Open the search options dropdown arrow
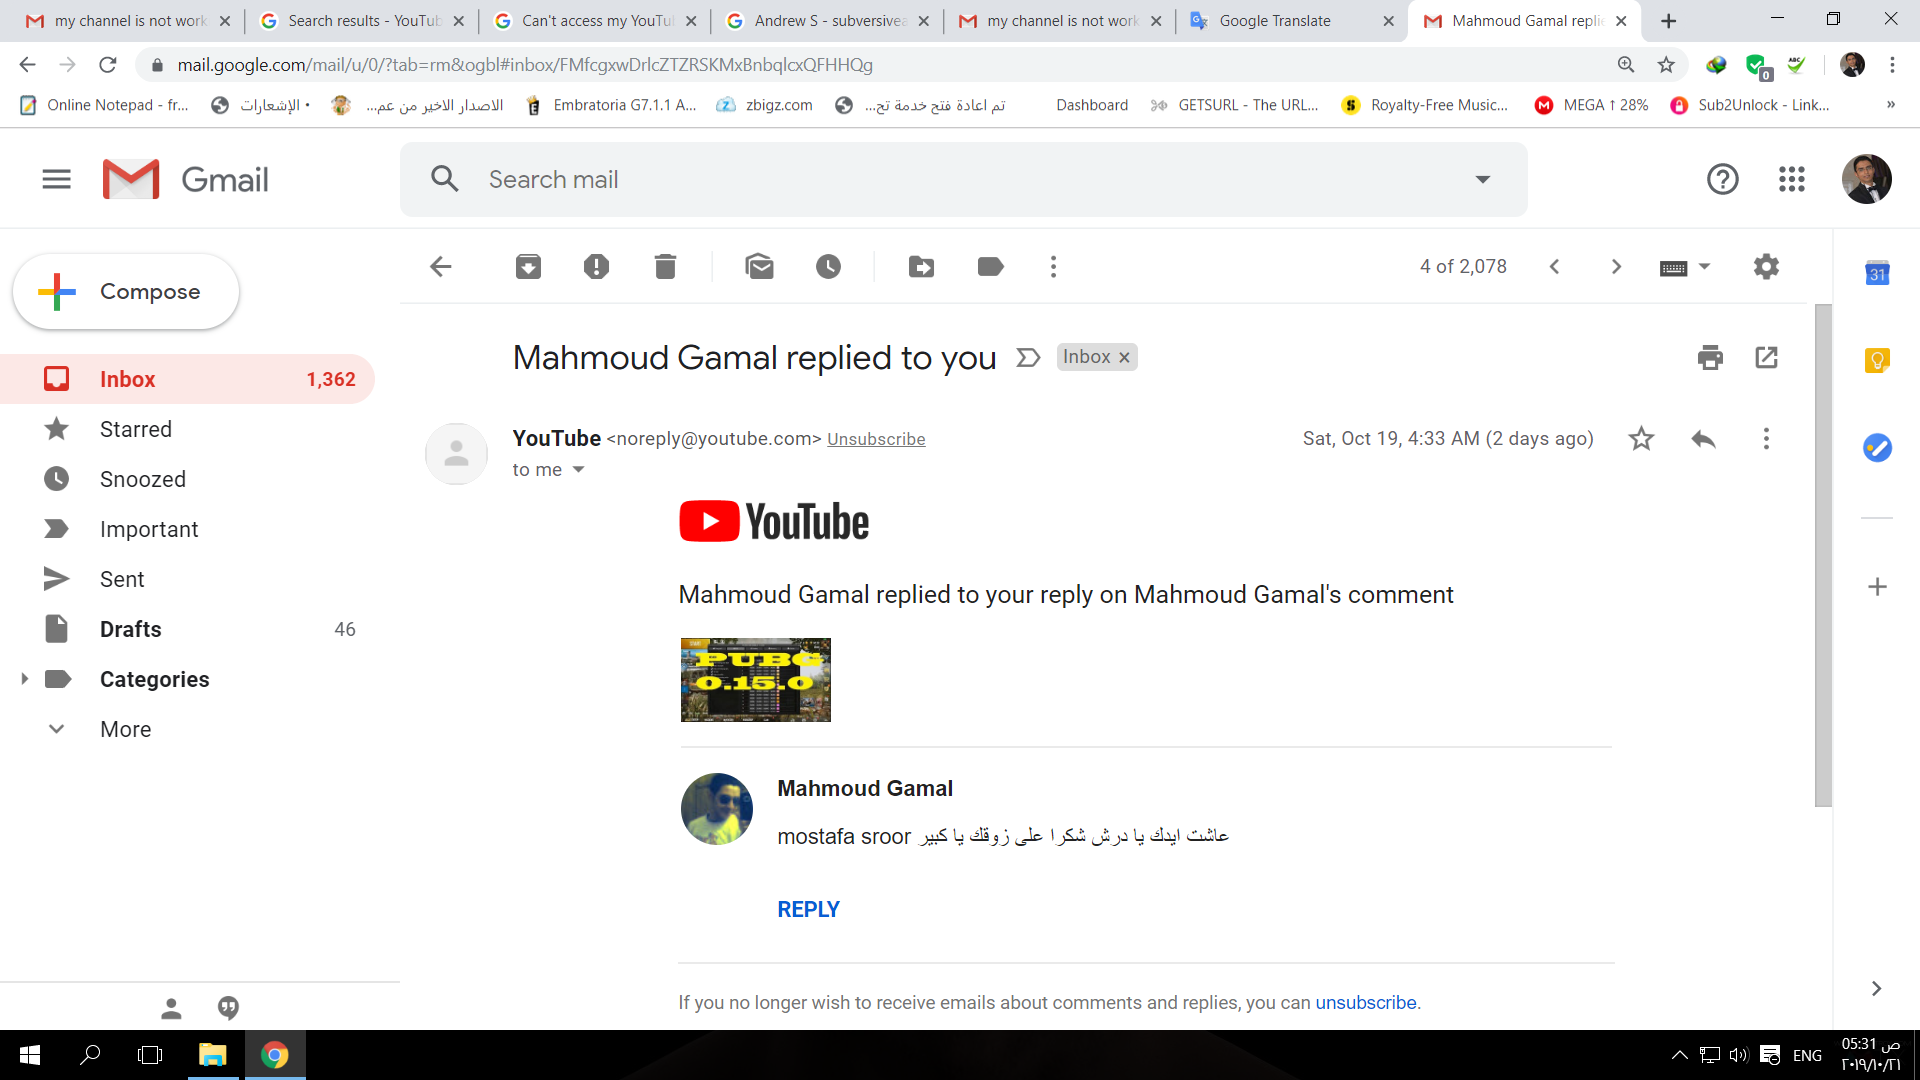Image resolution: width=1920 pixels, height=1080 pixels. 1483,180
